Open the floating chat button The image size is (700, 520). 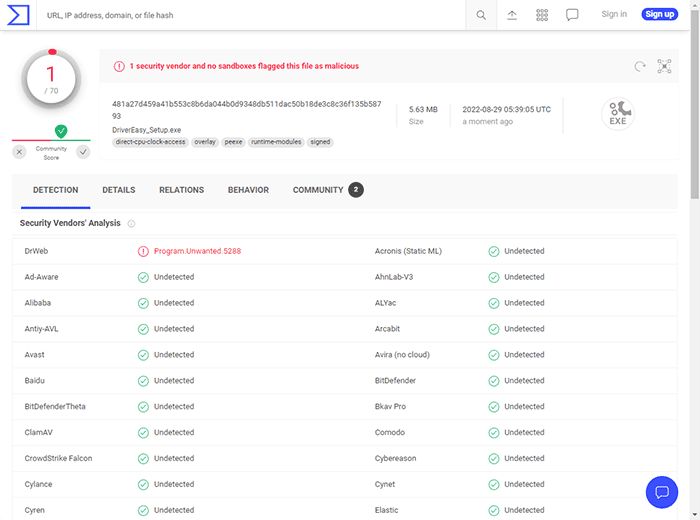pyautogui.click(x=662, y=492)
